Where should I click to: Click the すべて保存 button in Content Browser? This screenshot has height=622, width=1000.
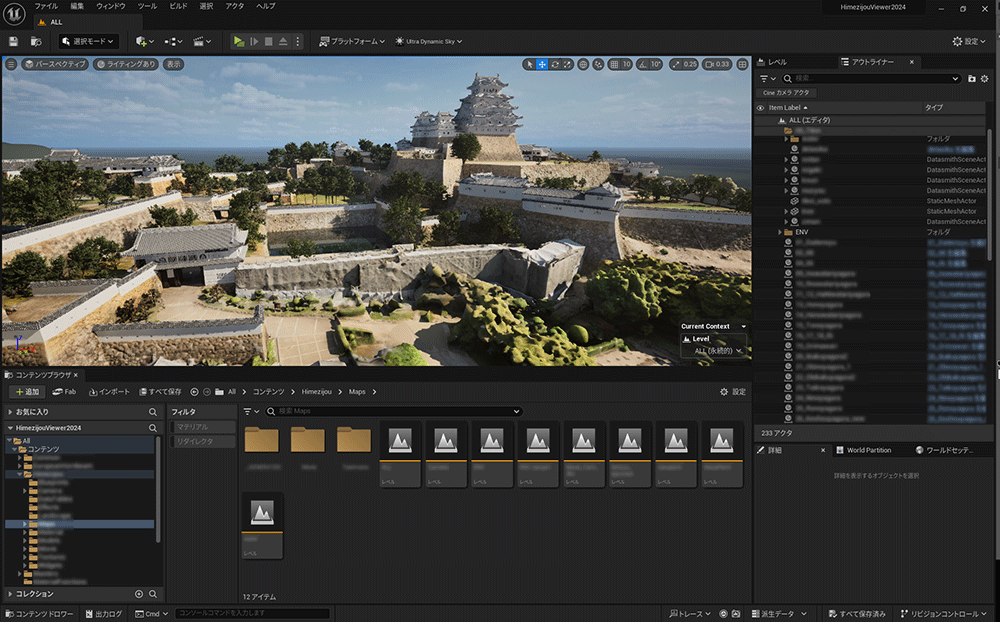(x=161, y=392)
